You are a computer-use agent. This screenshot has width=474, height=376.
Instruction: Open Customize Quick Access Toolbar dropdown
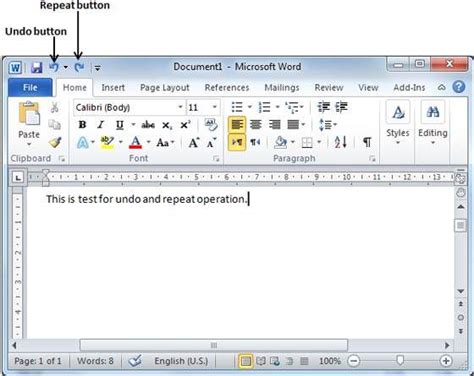pos(97,68)
